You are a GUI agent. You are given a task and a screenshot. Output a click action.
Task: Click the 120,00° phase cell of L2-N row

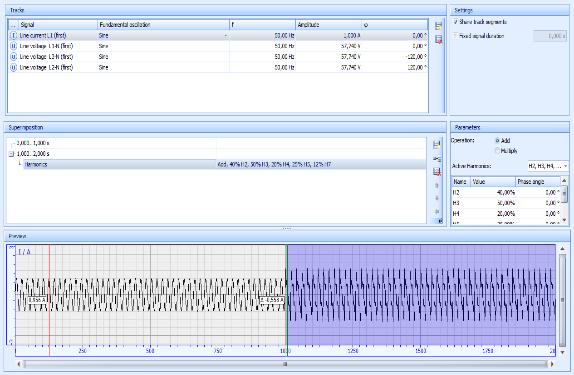pos(395,67)
